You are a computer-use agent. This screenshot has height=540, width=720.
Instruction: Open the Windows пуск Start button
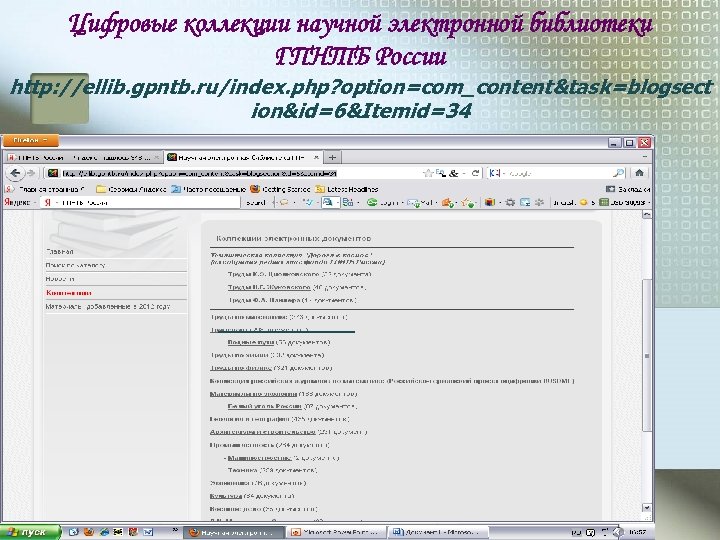(30, 532)
